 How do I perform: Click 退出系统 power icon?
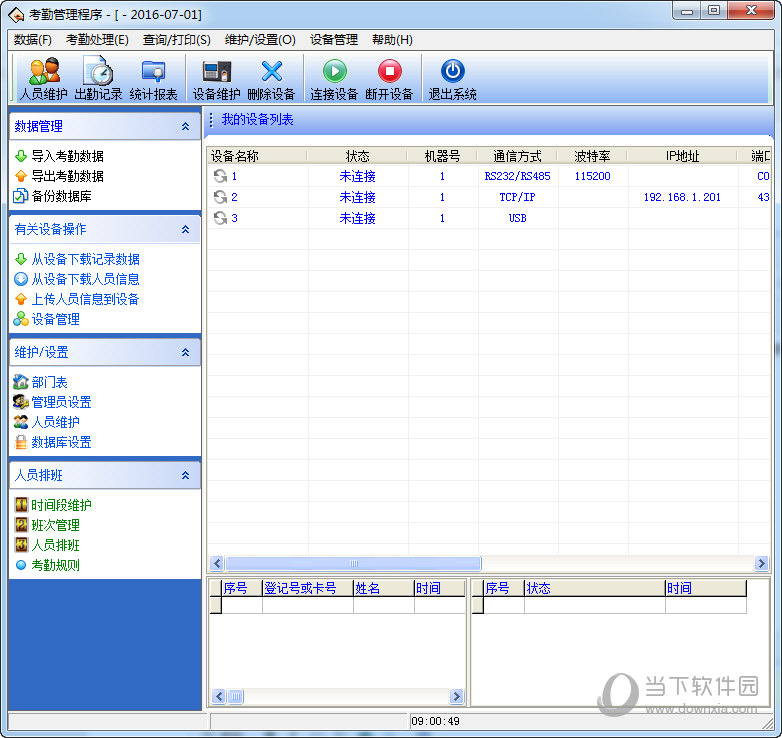pyautogui.click(x=452, y=71)
